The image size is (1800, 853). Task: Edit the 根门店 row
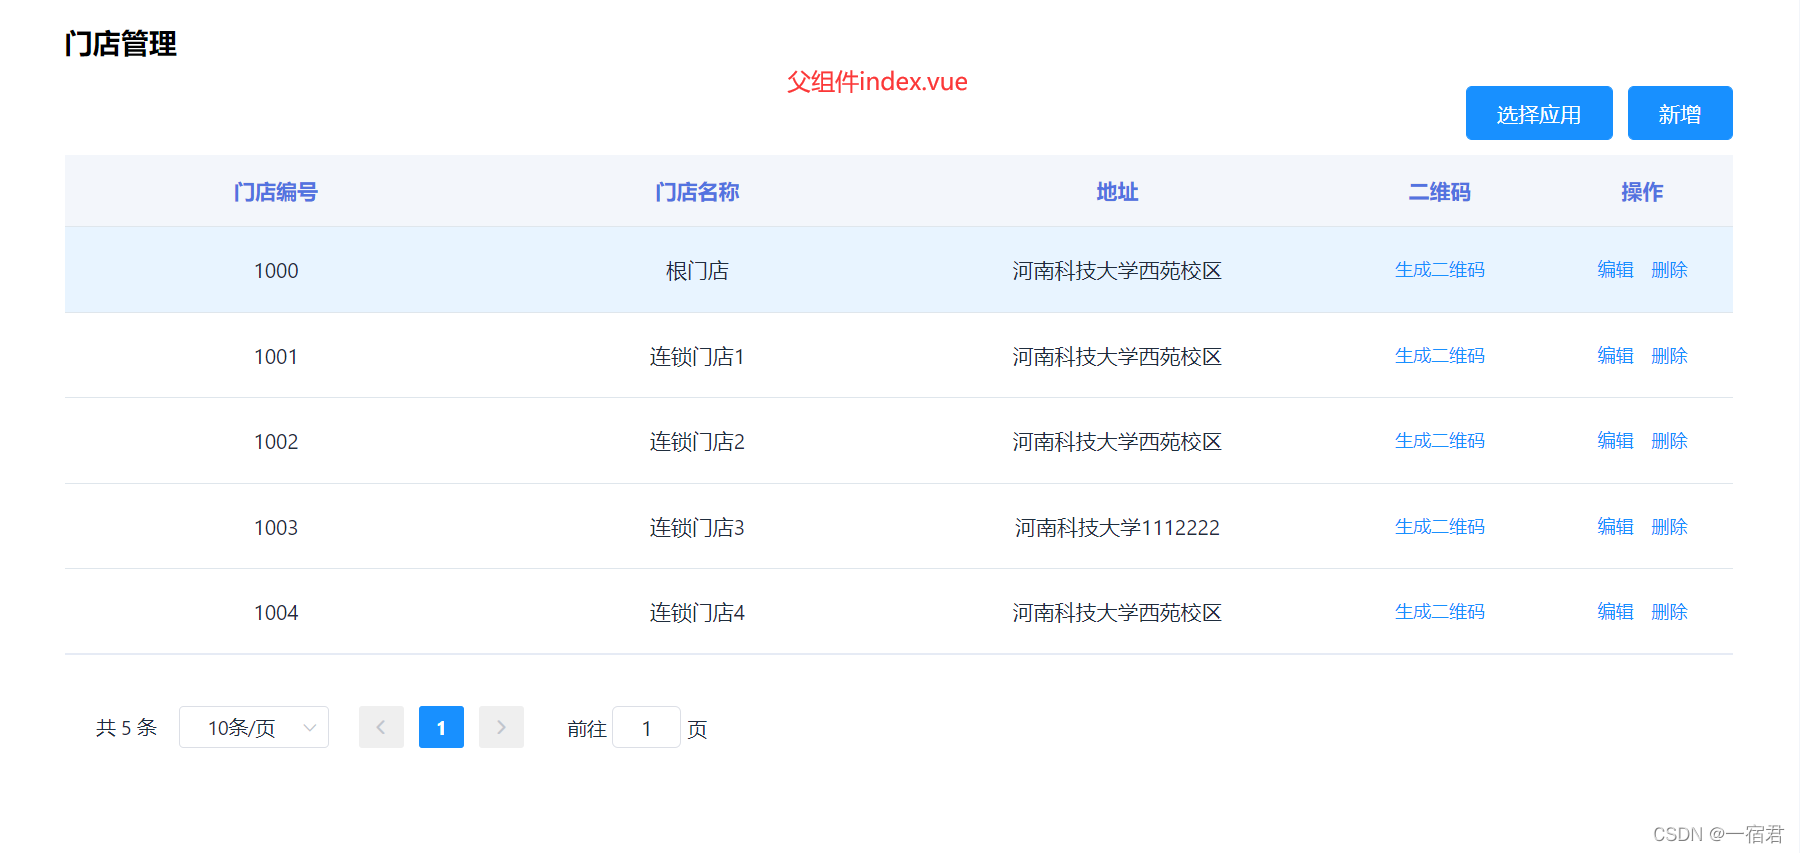pos(1615,270)
